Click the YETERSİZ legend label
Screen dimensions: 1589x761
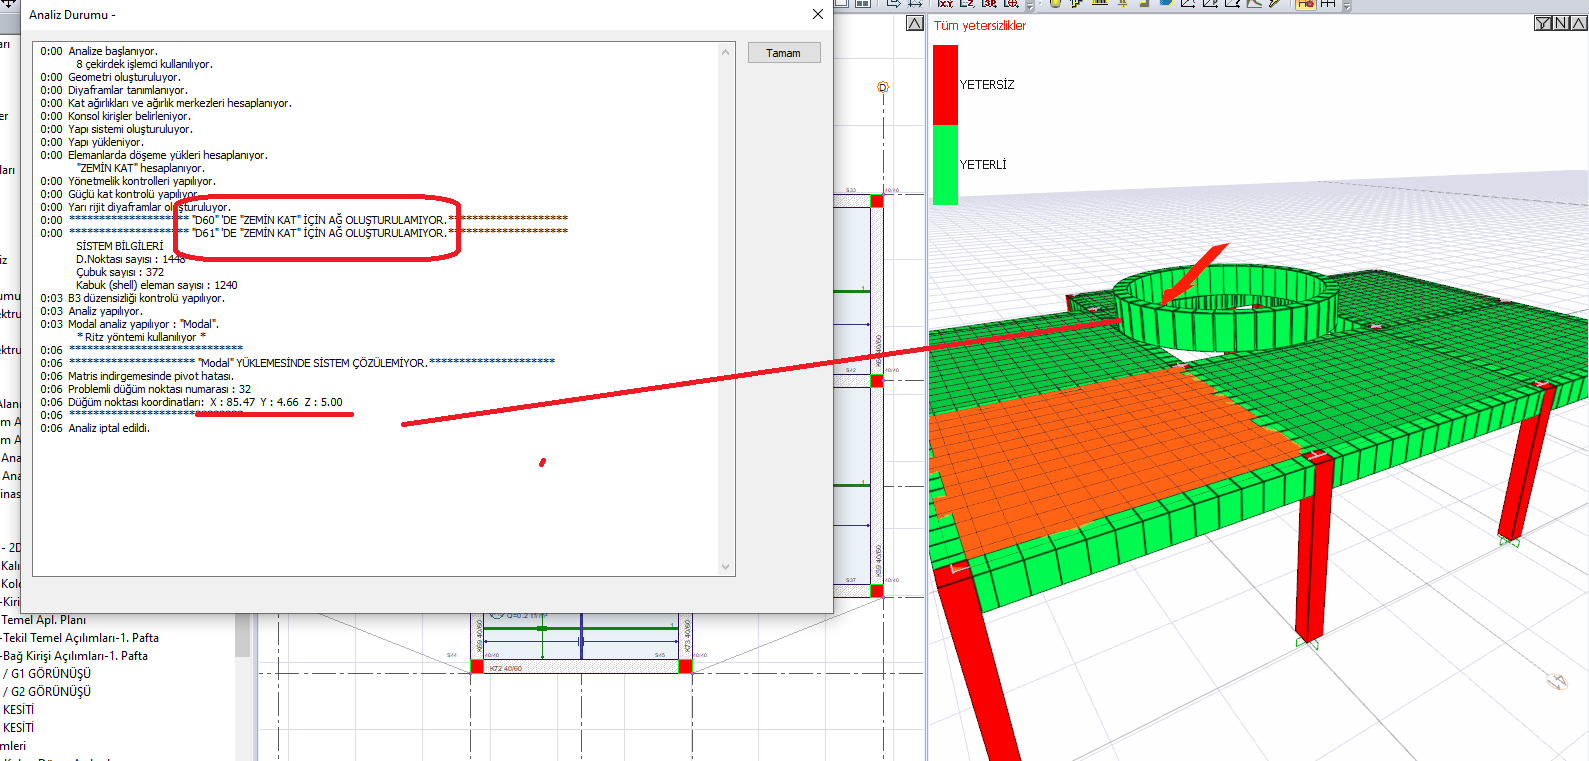click(987, 85)
